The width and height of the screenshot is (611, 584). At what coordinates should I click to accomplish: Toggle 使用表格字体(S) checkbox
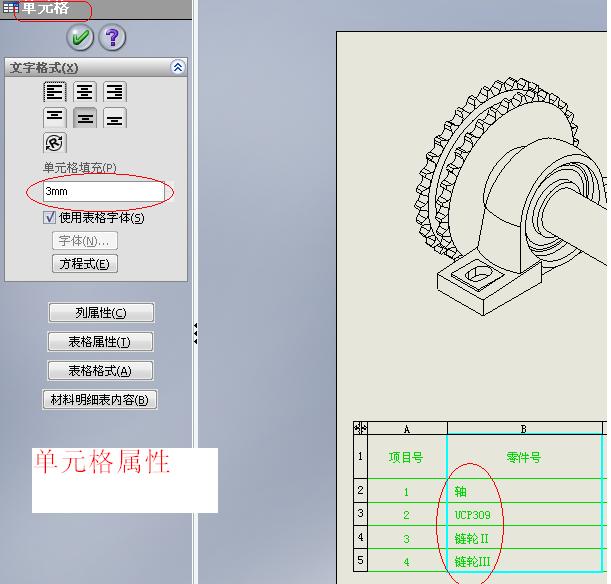[49, 217]
